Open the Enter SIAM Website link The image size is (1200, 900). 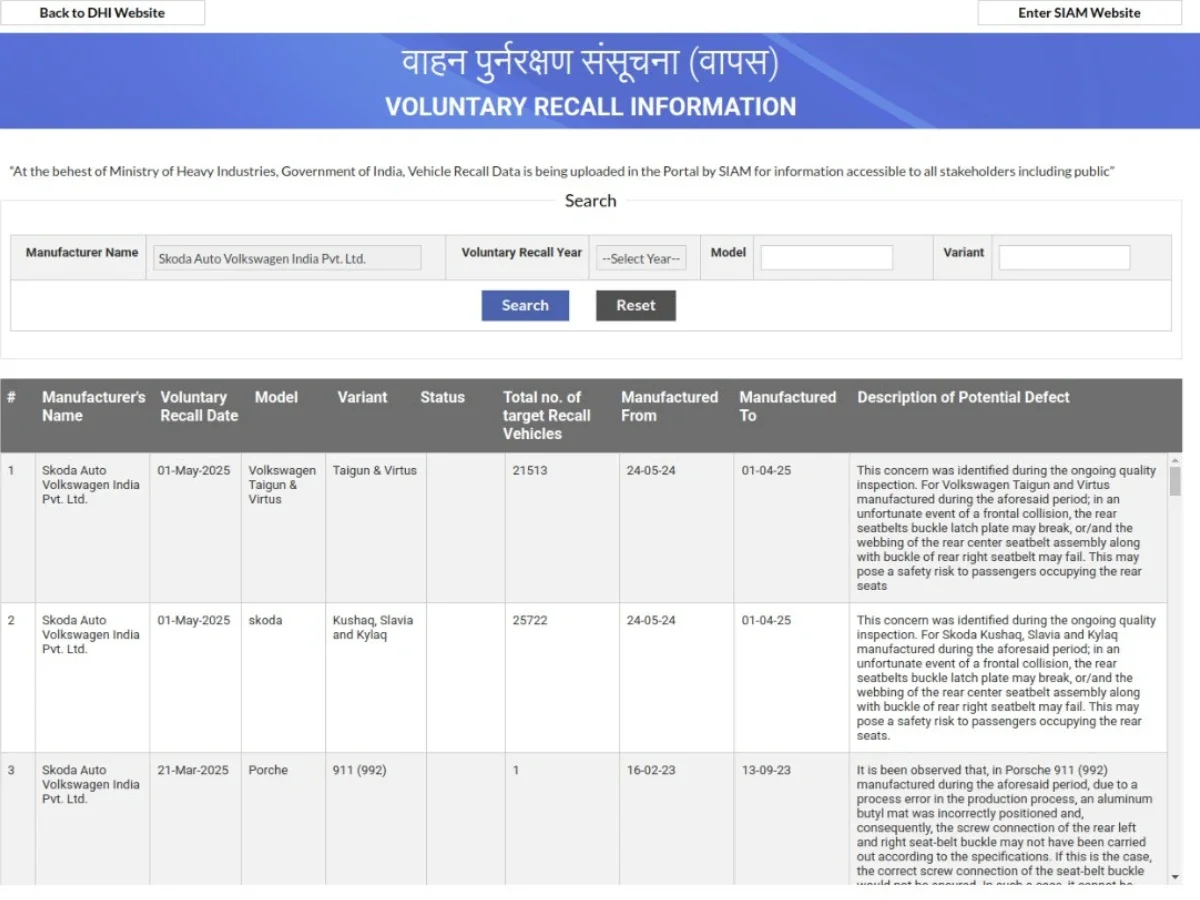[x=1079, y=13]
